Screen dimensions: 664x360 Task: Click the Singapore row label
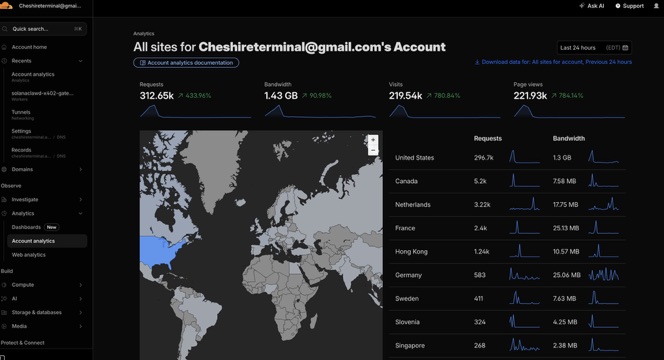click(x=410, y=346)
